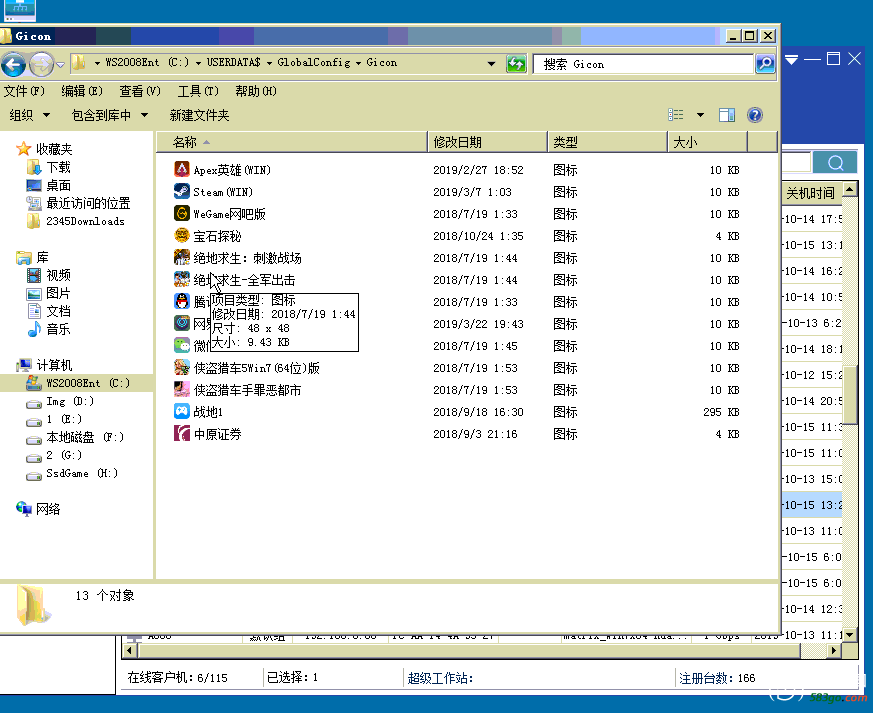The height and width of the screenshot is (713, 873).
Task: Open the recent pages dropdown arrow
Action: pos(61,65)
